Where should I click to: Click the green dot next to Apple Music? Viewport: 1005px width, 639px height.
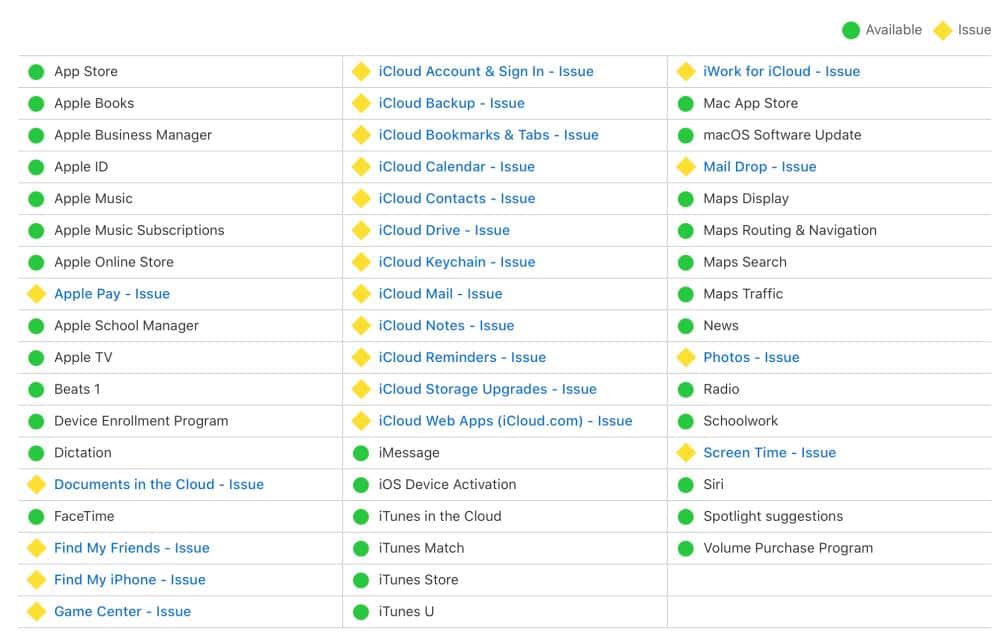tap(37, 199)
